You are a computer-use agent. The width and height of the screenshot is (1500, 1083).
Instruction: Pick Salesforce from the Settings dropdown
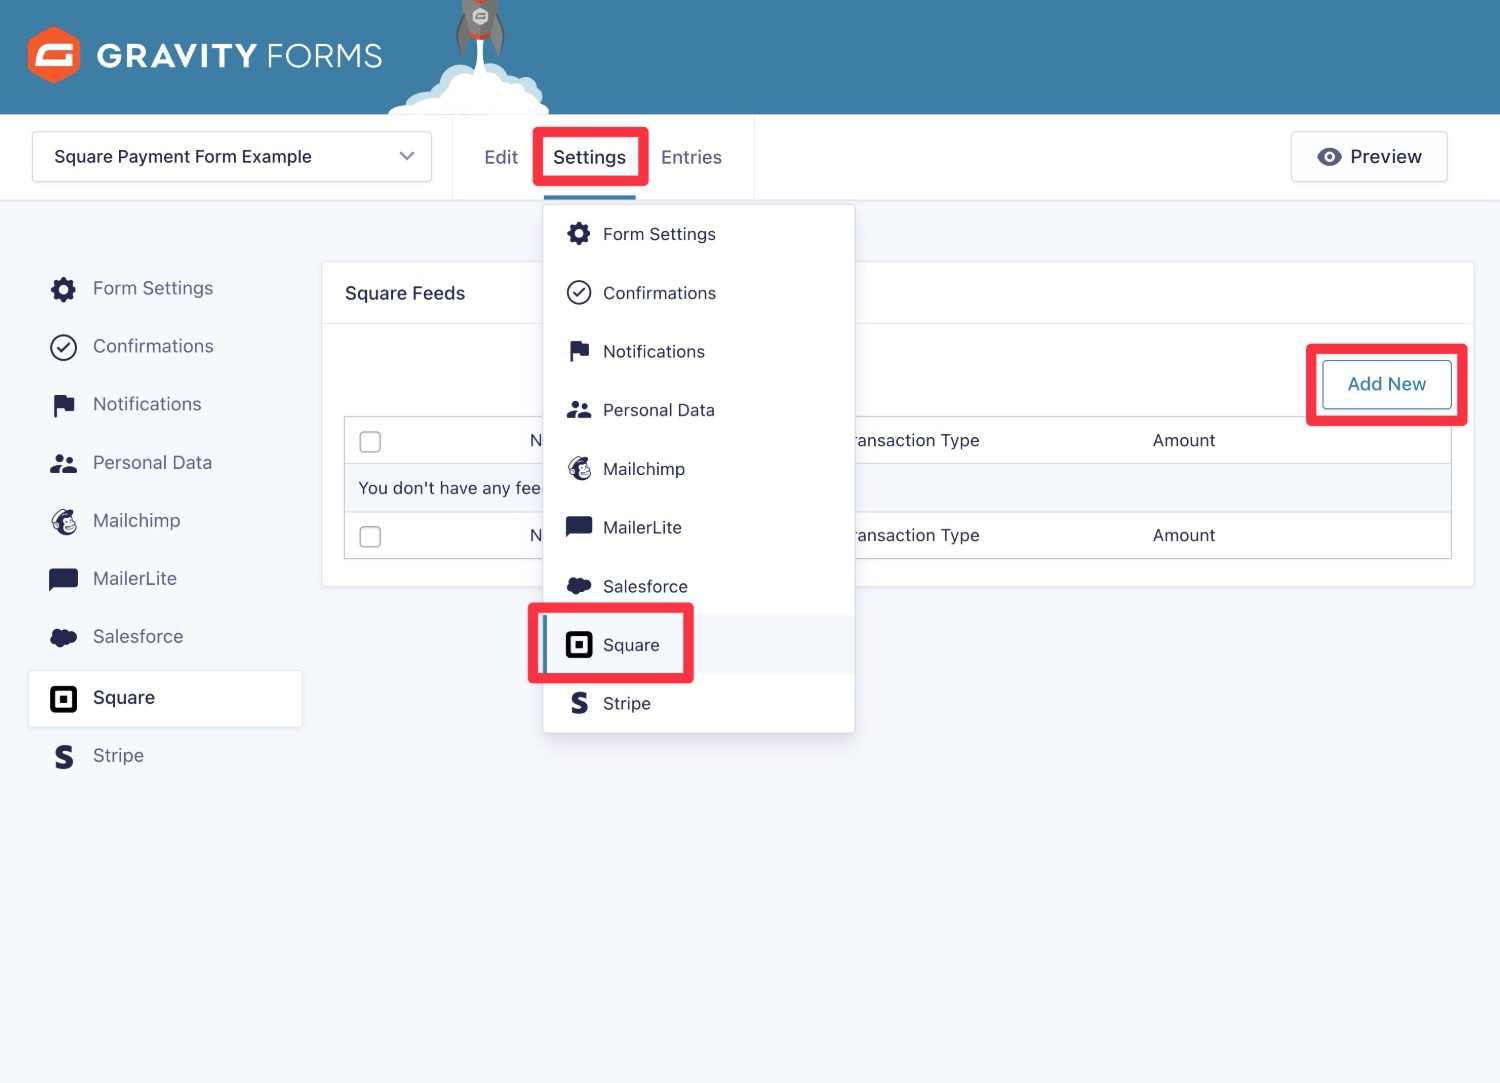698,586
